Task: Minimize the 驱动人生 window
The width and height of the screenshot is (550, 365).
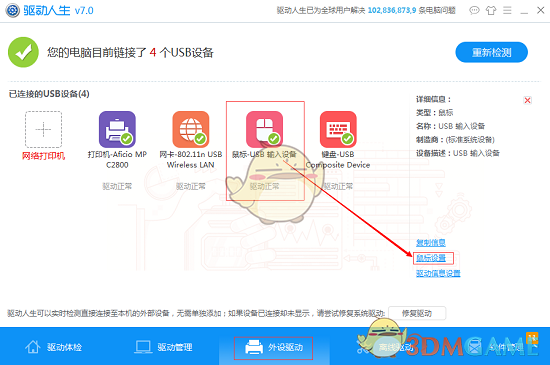Action: [524, 11]
